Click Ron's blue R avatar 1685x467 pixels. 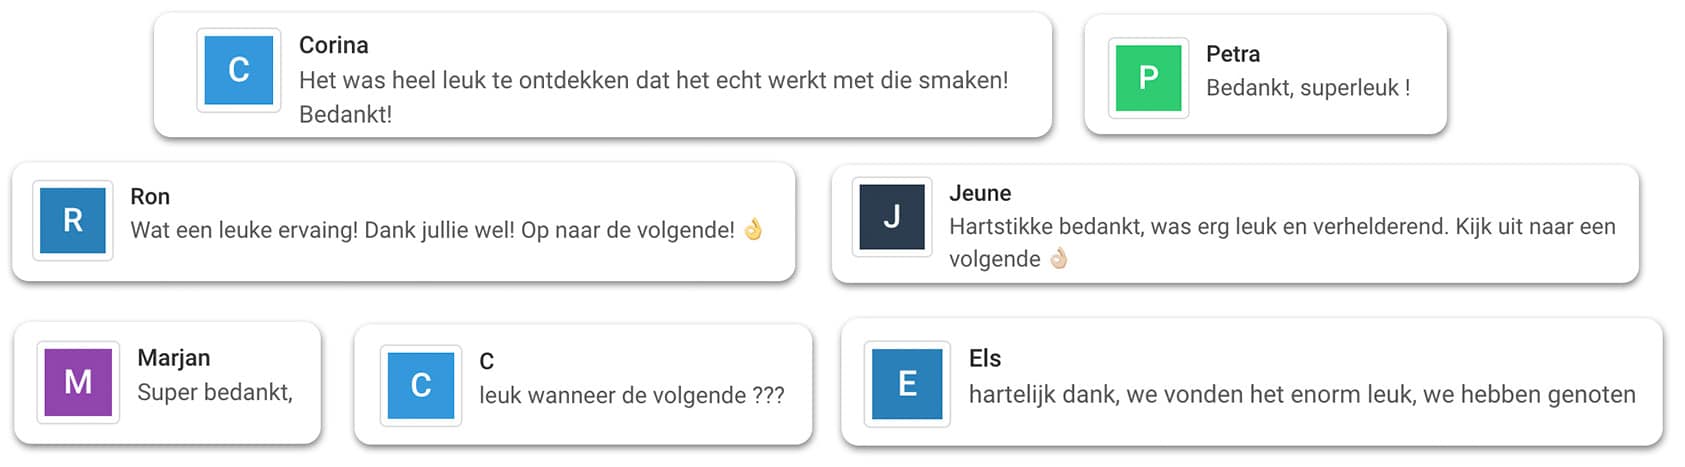(x=73, y=221)
